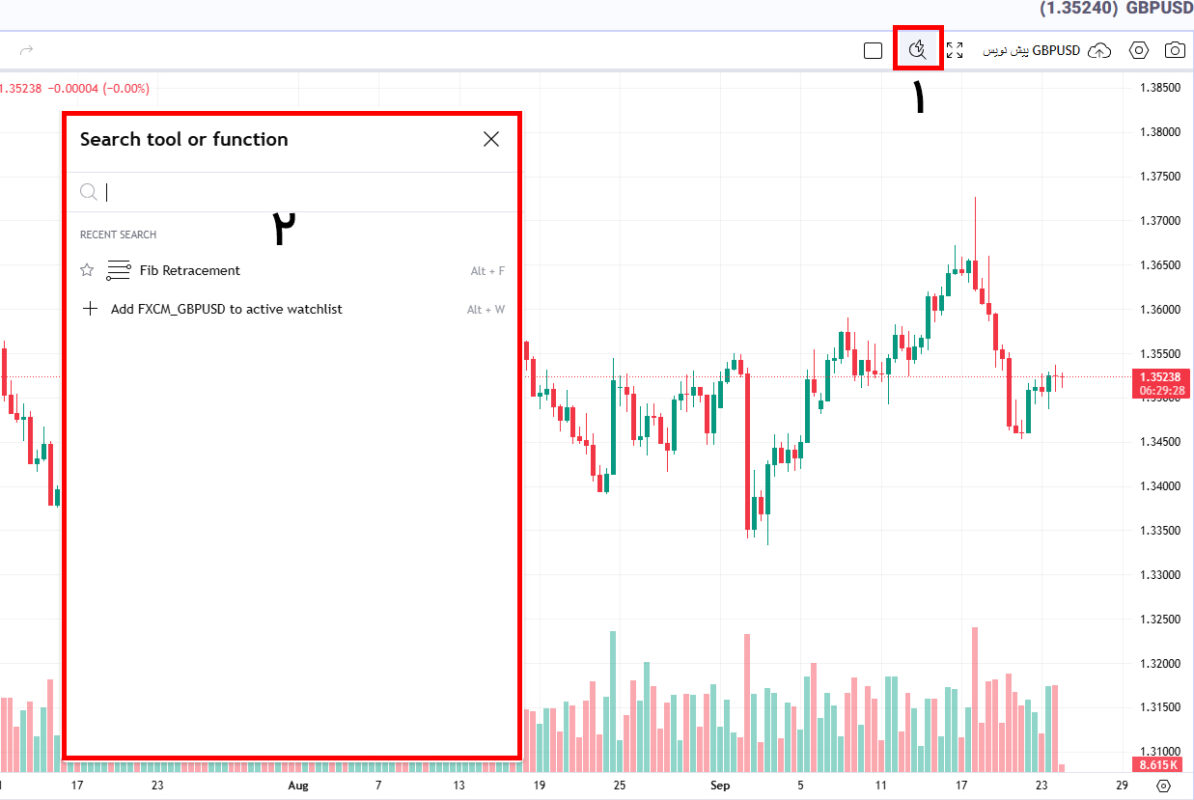The height and width of the screenshot is (800, 1194).
Task: Open the layout selection square icon
Action: tap(872, 50)
